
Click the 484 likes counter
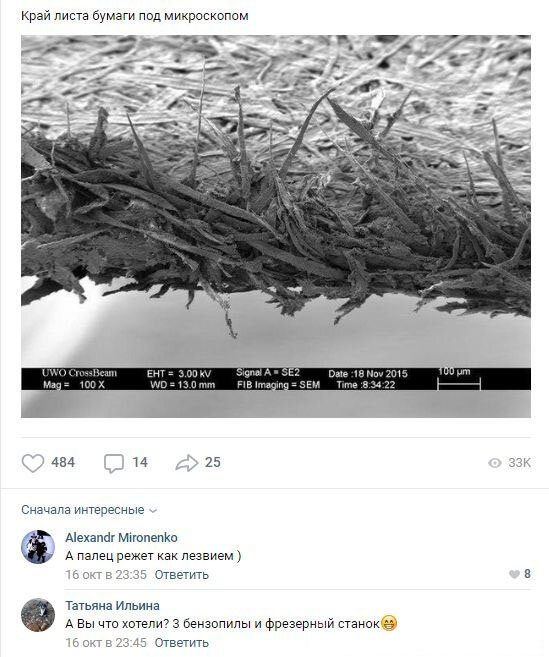click(x=63, y=463)
